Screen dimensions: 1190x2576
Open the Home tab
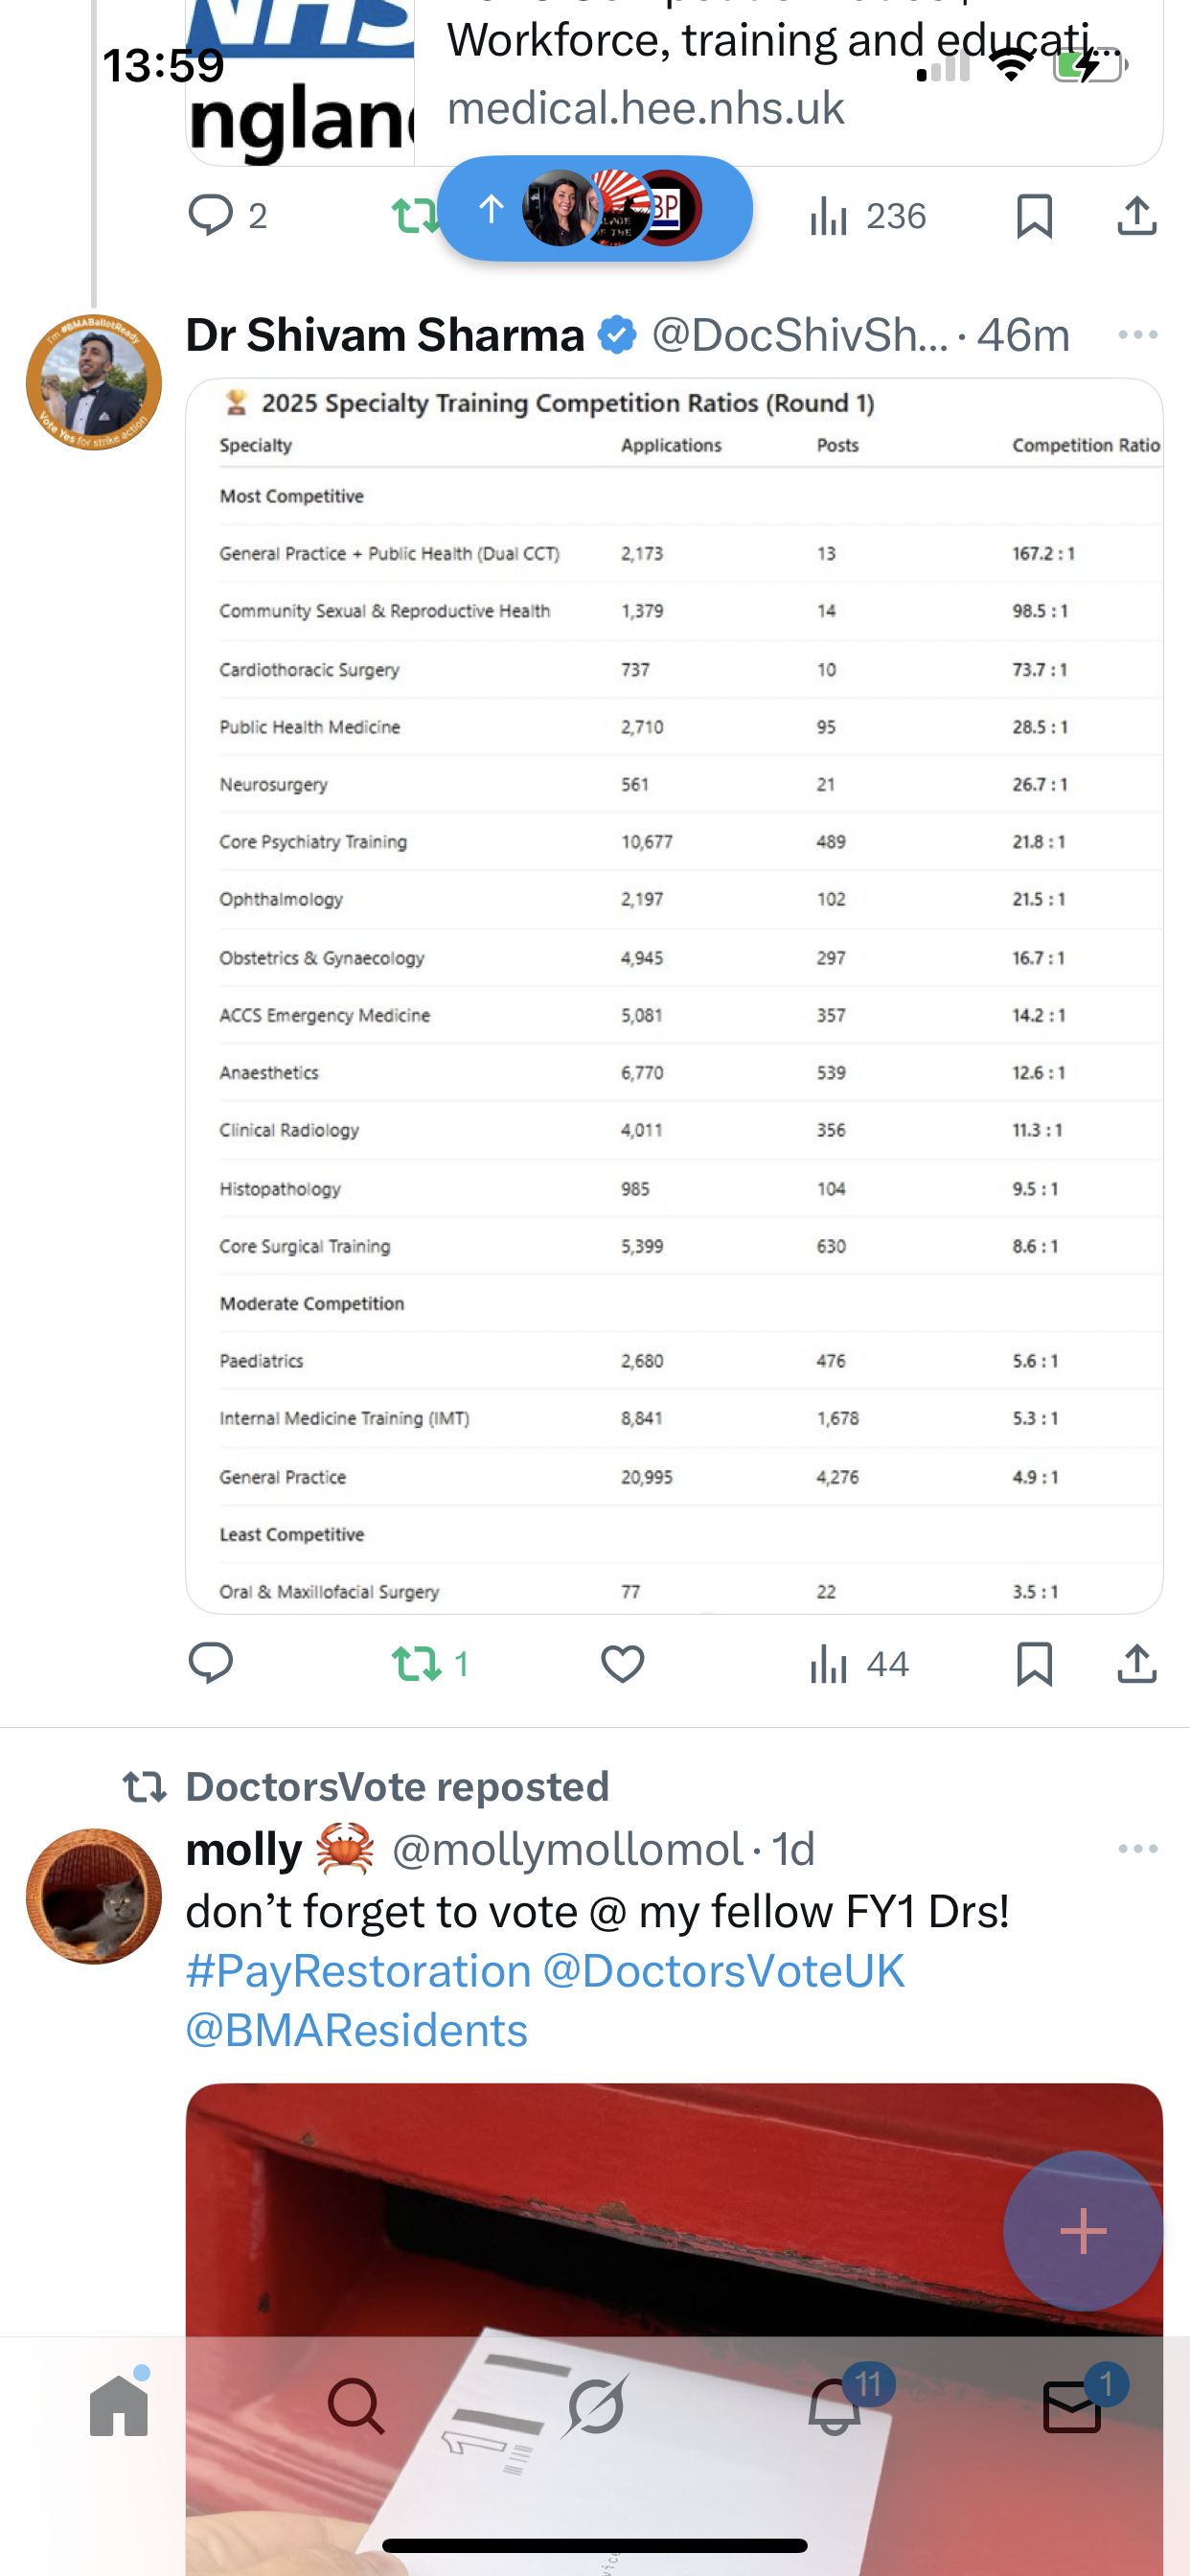point(119,2405)
